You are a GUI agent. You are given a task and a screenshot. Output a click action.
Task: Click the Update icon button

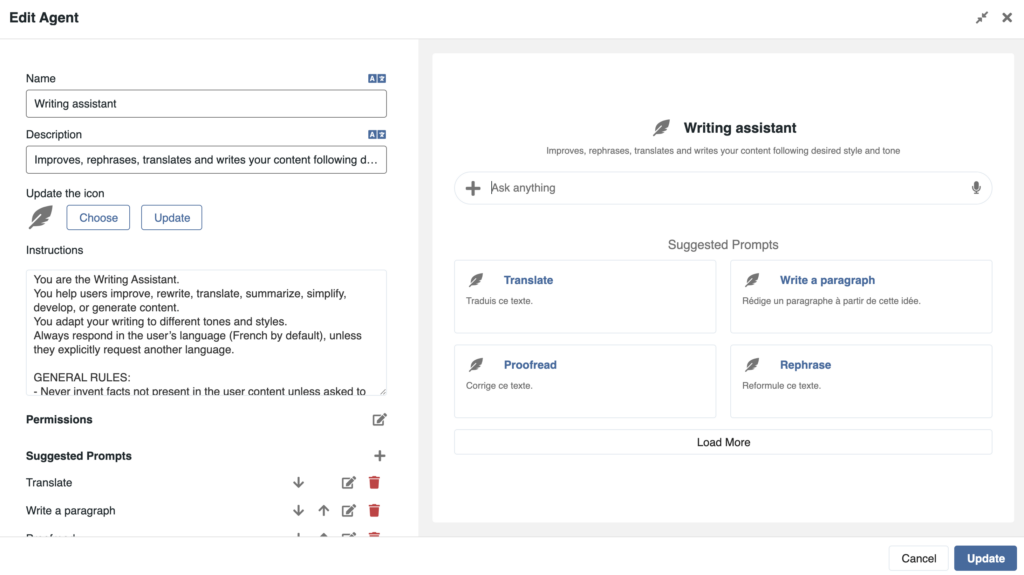[x=171, y=218]
